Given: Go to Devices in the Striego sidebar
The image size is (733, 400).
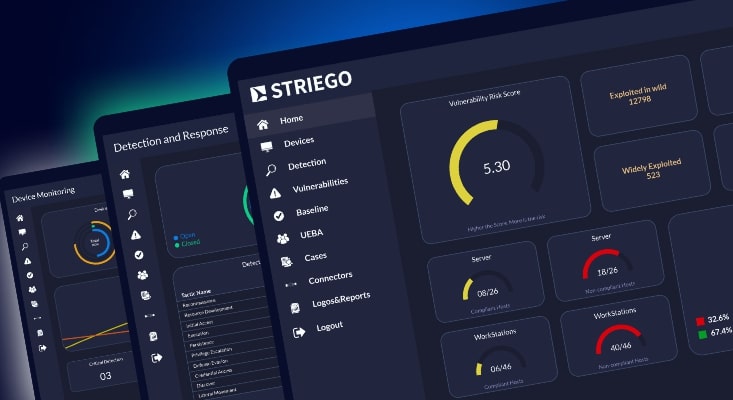Looking at the screenshot, I should tap(299, 142).
